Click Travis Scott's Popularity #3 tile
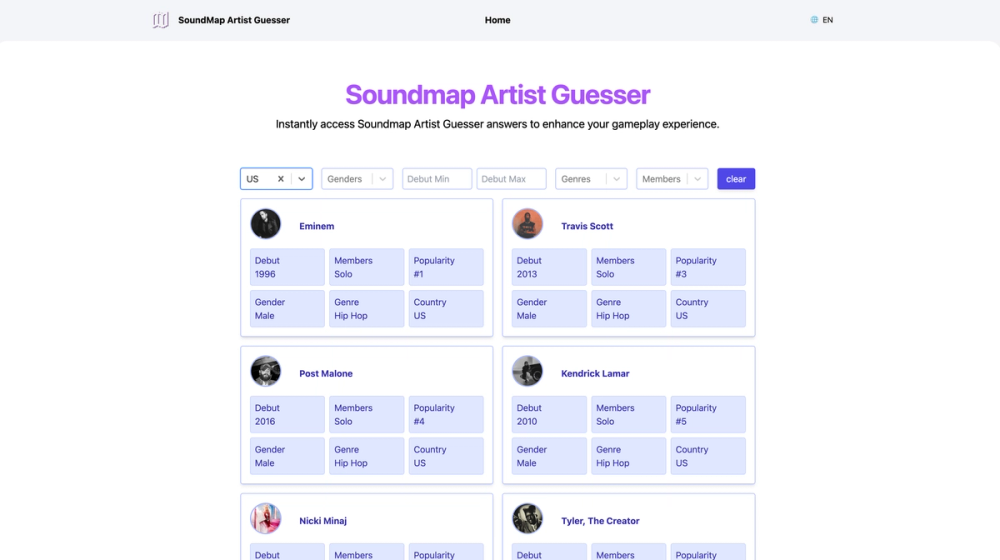This screenshot has width=1000, height=560. coord(708,267)
